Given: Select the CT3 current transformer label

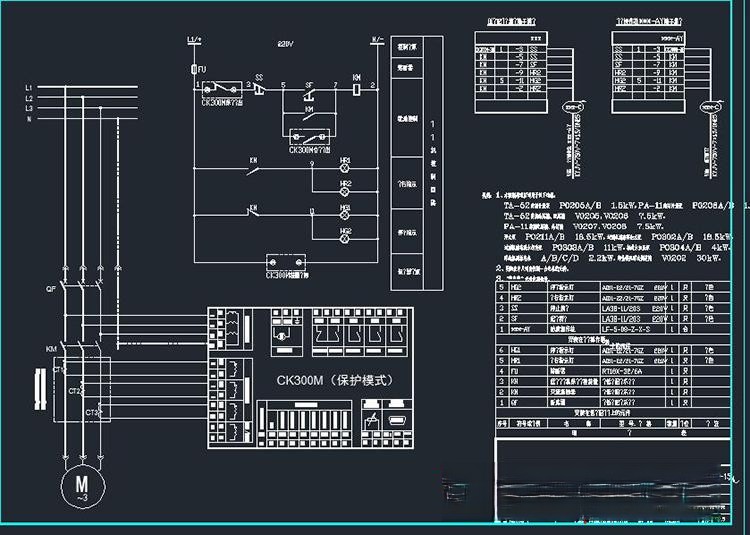Looking at the screenshot, I should pos(91,411).
